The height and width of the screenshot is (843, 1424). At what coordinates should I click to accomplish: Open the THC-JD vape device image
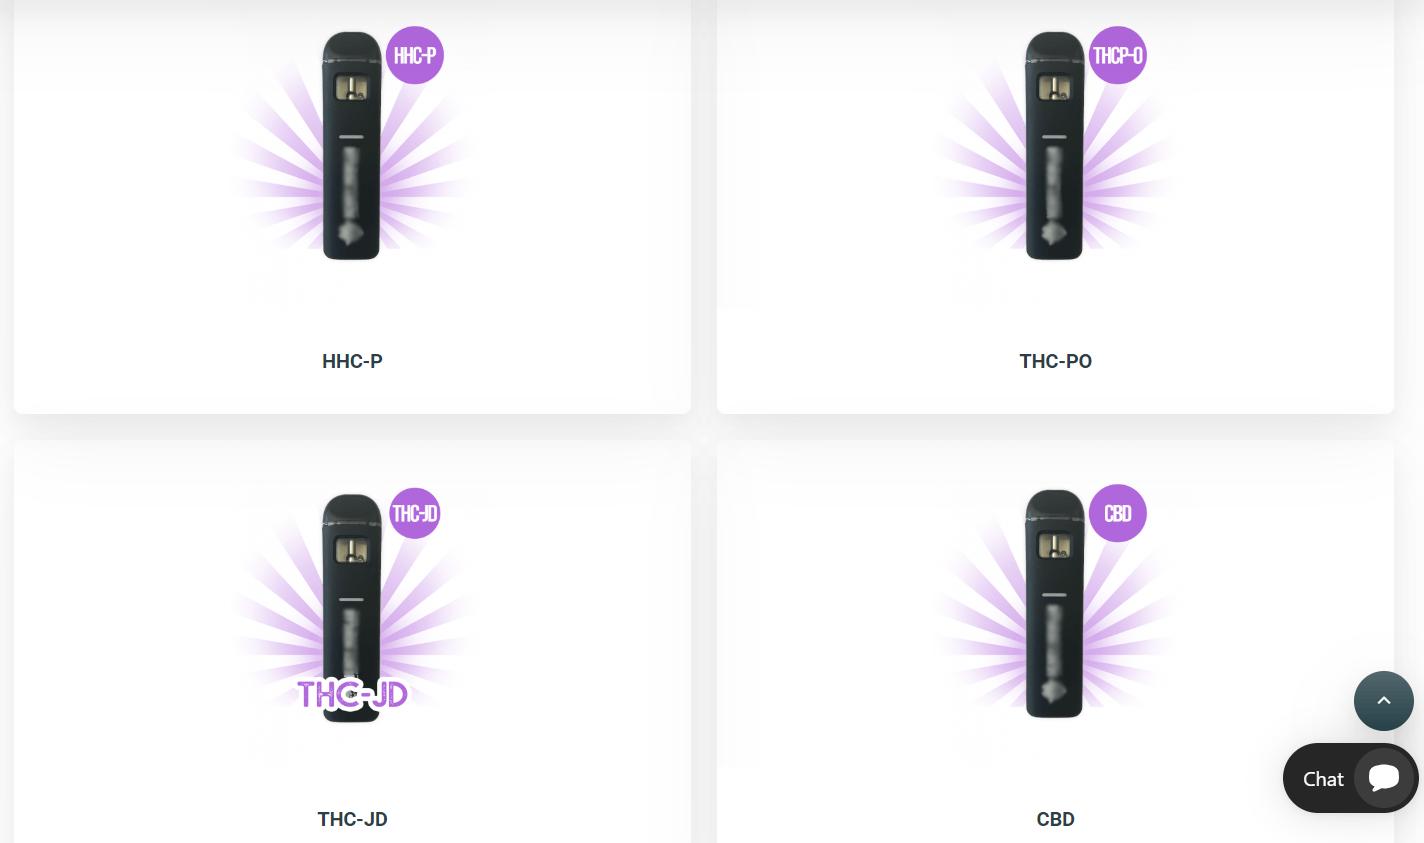[352, 606]
